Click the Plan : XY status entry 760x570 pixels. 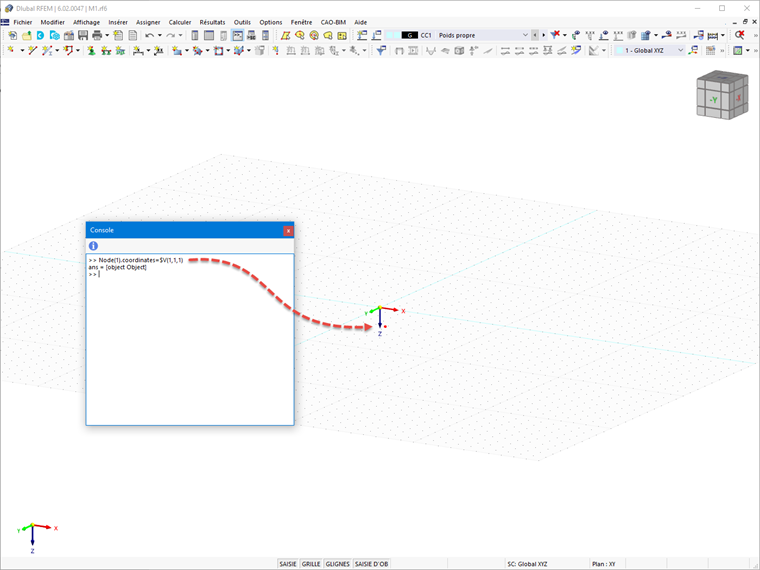(603, 564)
